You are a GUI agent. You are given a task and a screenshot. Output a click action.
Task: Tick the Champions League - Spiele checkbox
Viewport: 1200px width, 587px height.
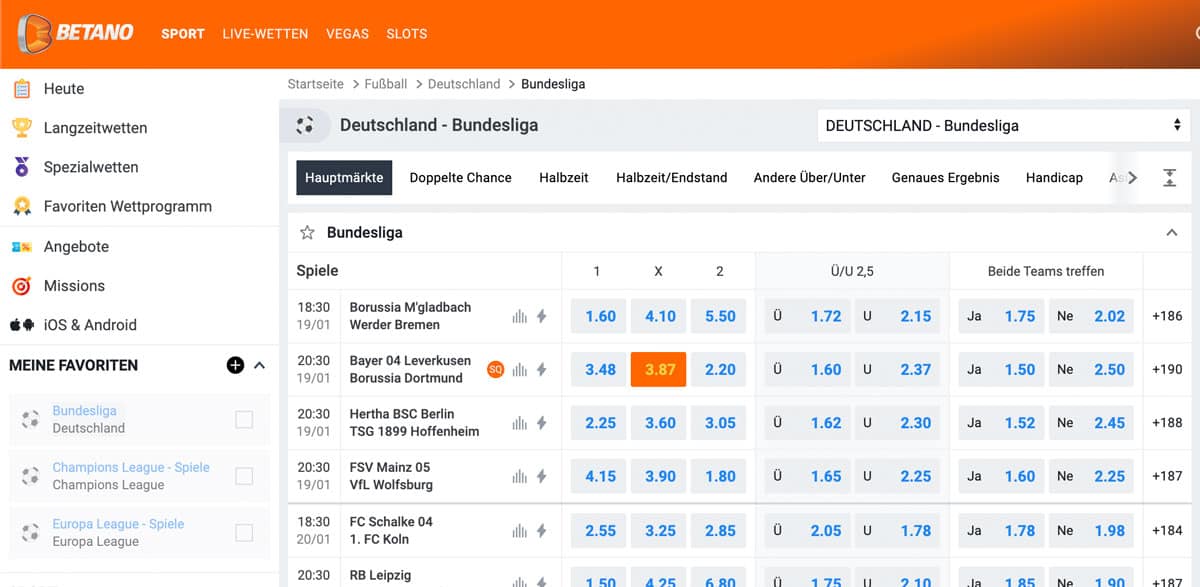[x=244, y=477]
